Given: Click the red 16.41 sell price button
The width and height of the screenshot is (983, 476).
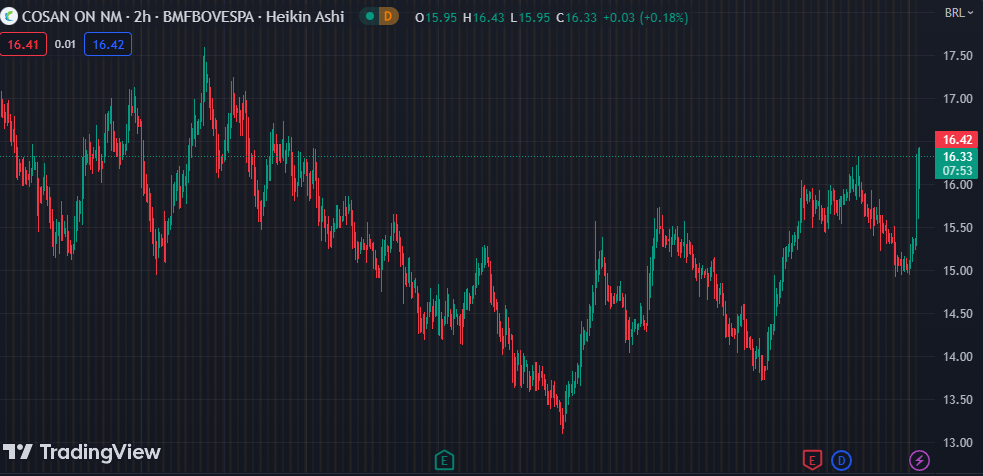Looking at the screenshot, I should tap(23, 45).
